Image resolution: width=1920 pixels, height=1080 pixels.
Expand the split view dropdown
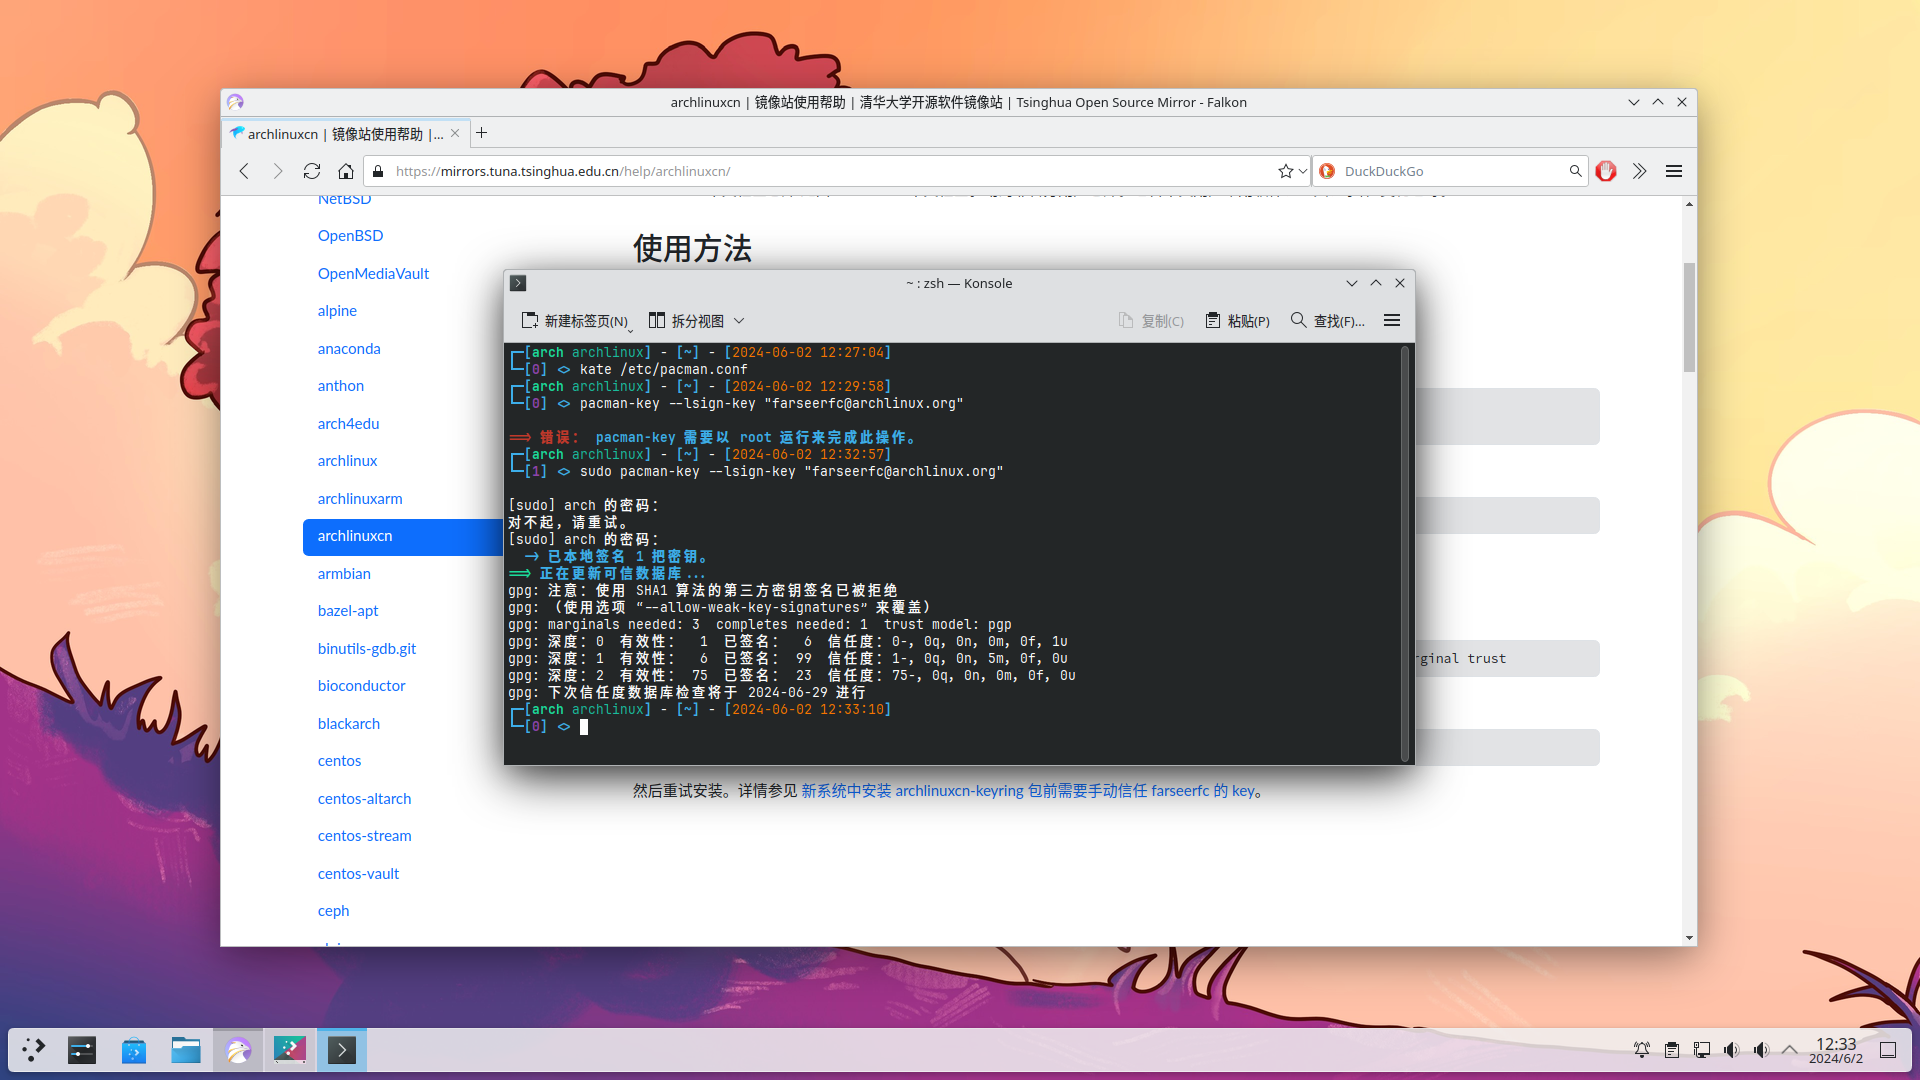[739, 321]
